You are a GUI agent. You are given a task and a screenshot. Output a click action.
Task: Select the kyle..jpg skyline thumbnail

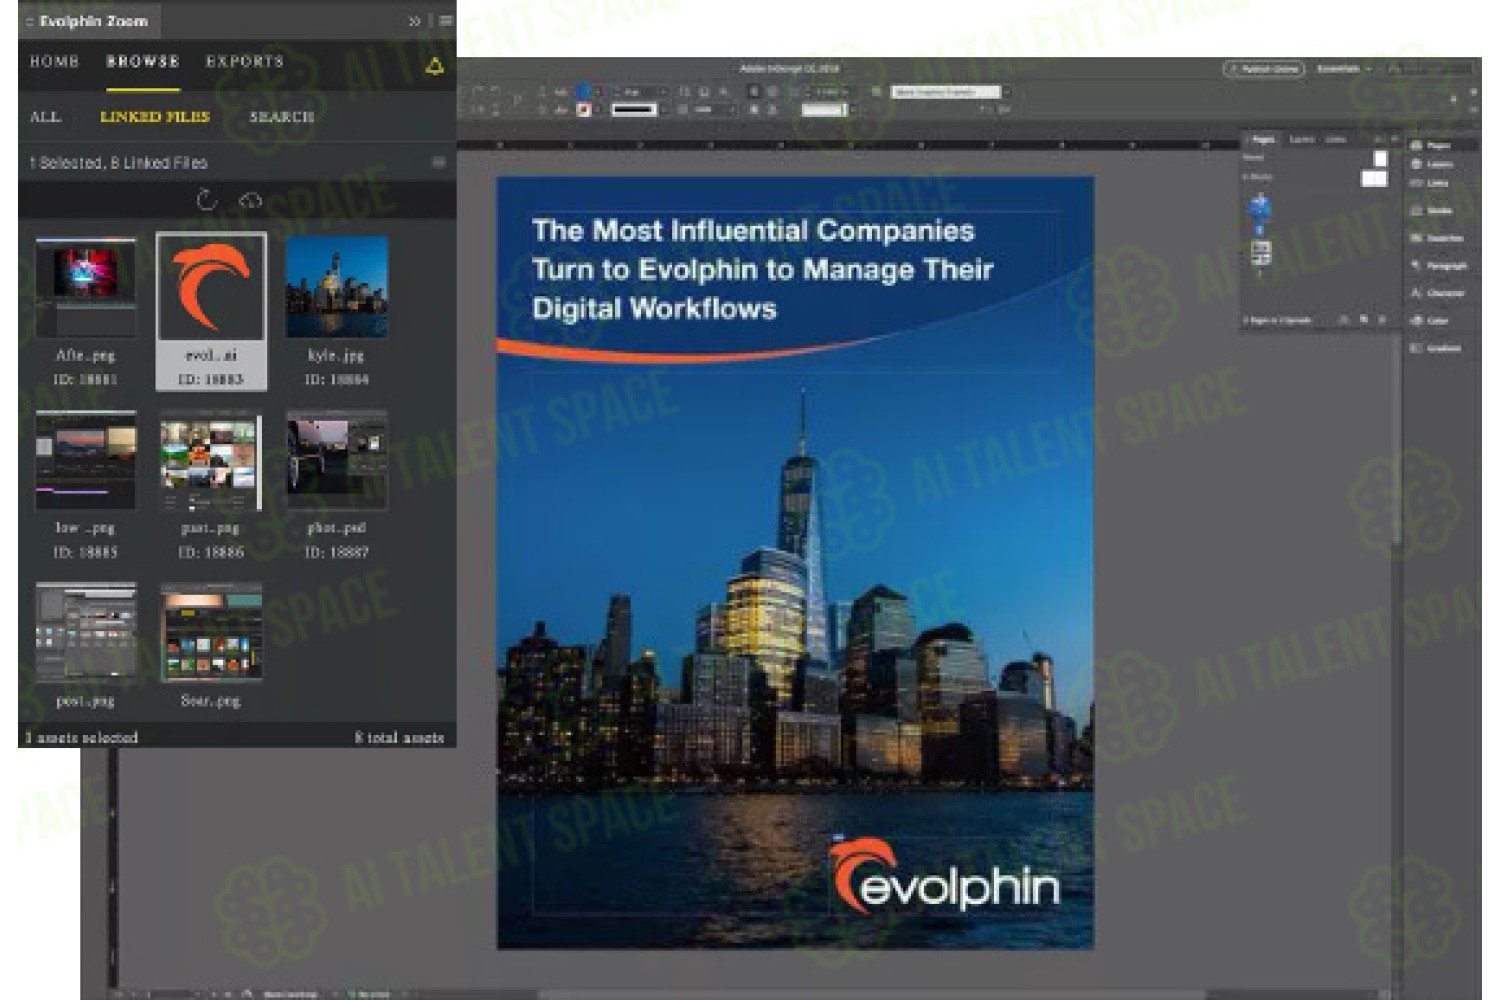click(337, 286)
